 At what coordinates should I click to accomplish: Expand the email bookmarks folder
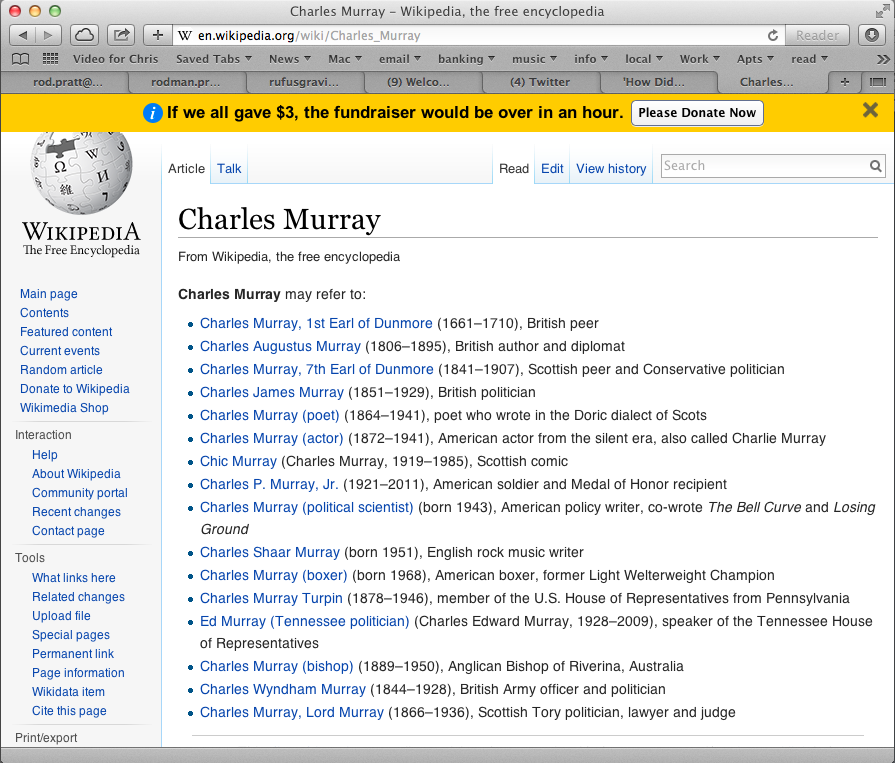(x=400, y=59)
